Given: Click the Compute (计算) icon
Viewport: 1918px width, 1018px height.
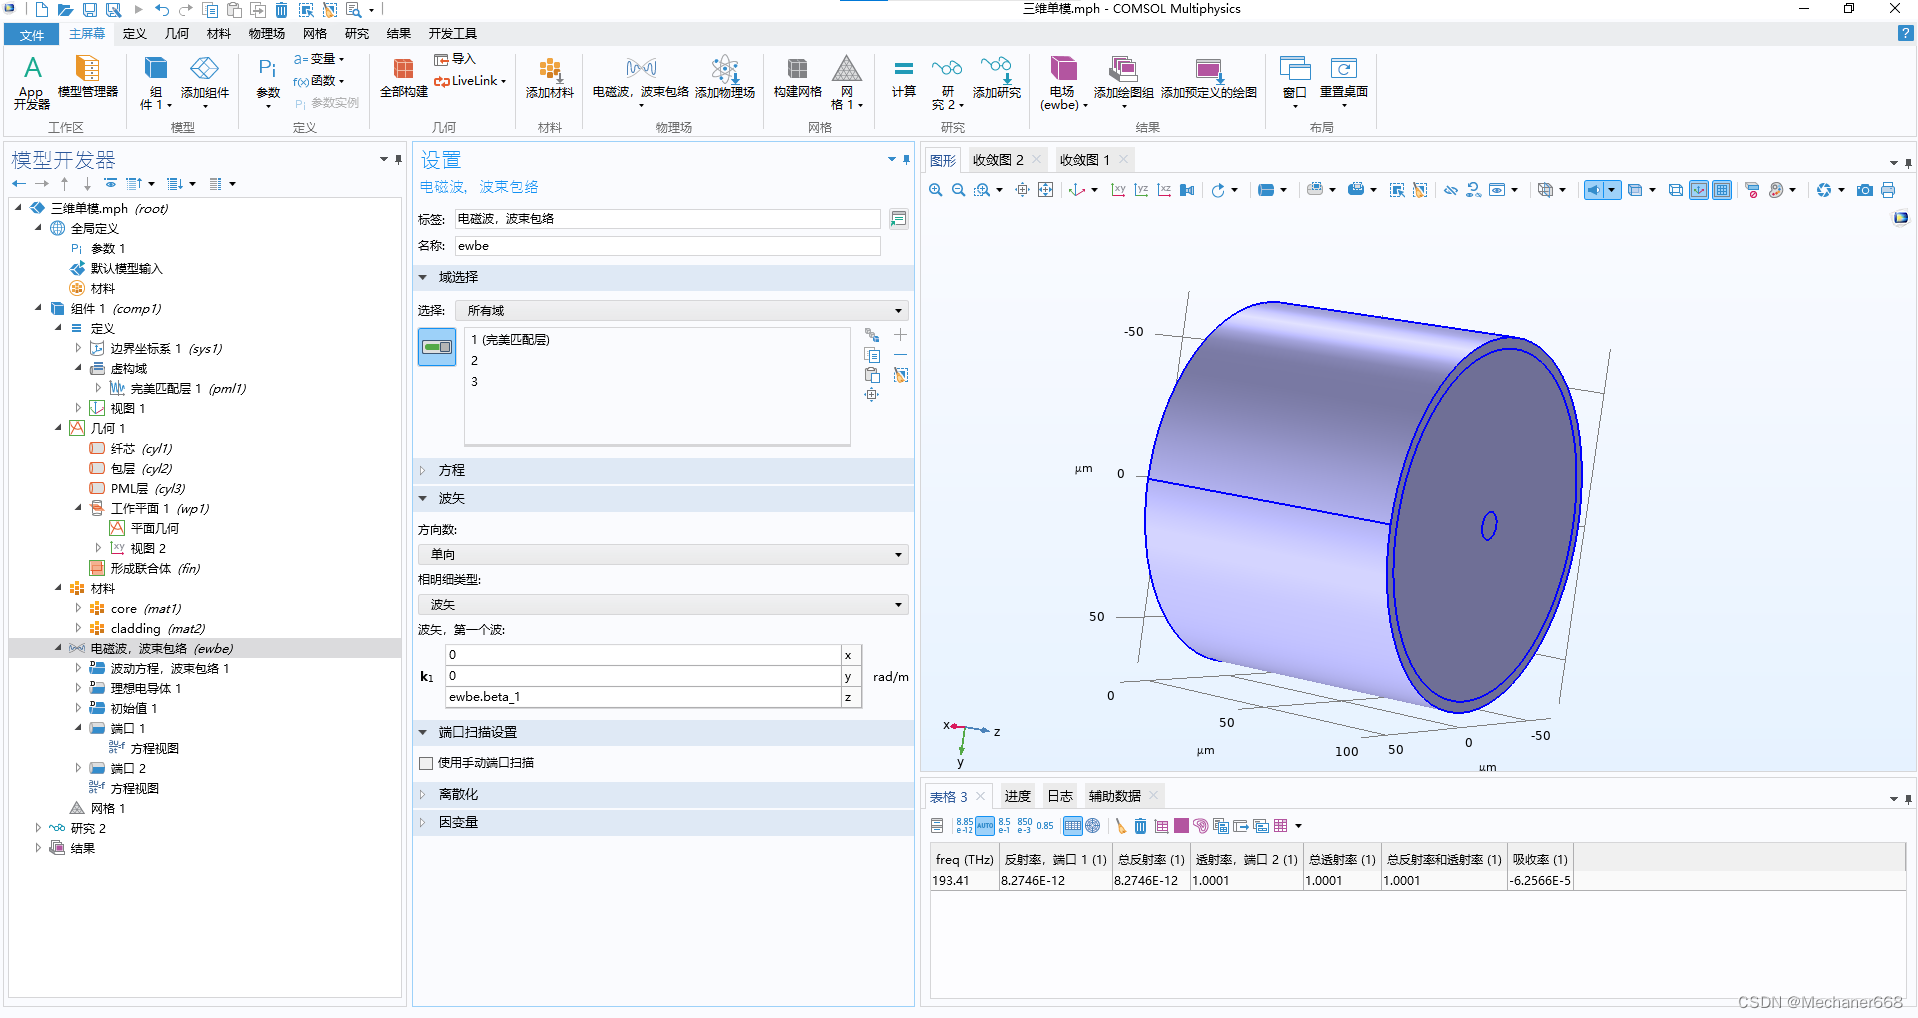Looking at the screenshot, I should 904,78.
